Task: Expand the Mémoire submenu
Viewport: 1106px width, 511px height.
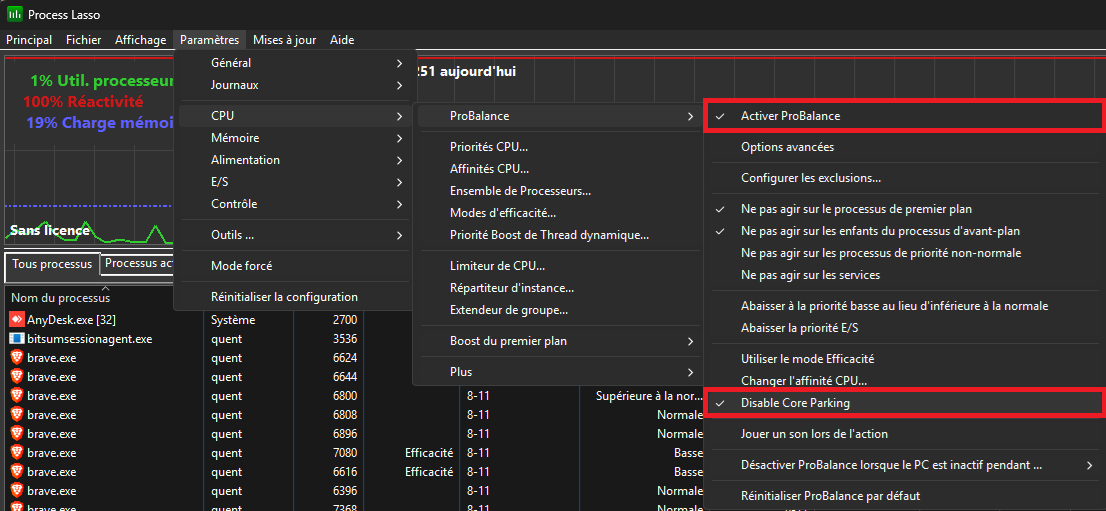Action: coord(293,138)
